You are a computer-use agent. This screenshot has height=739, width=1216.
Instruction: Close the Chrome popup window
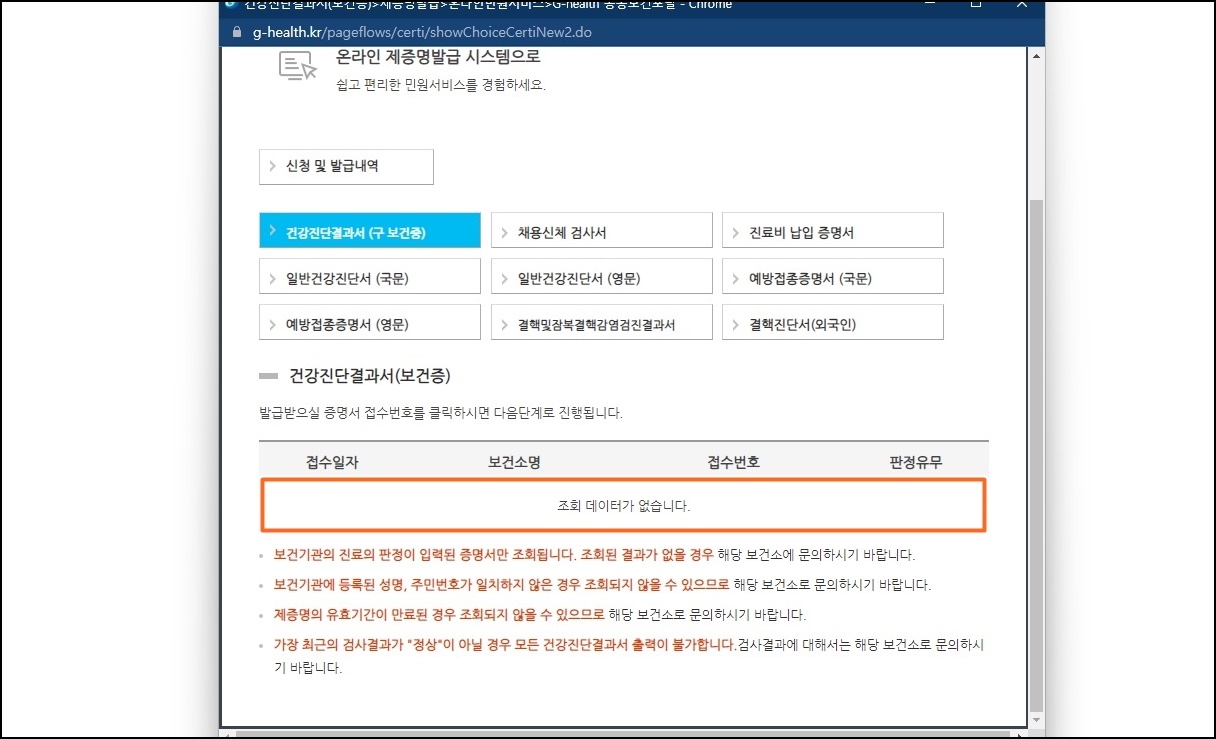click(x=1022, y=4)
